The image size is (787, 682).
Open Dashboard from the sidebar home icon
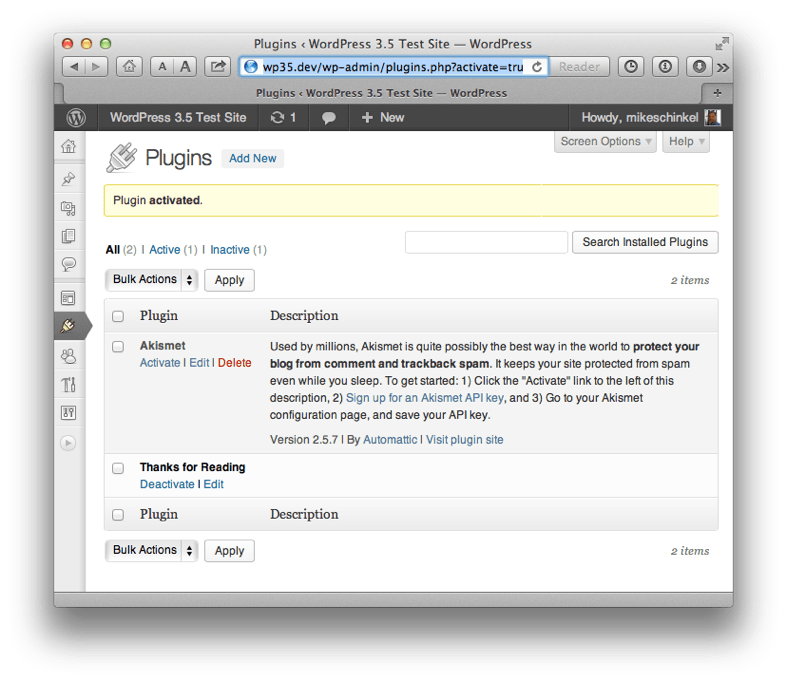69,147
